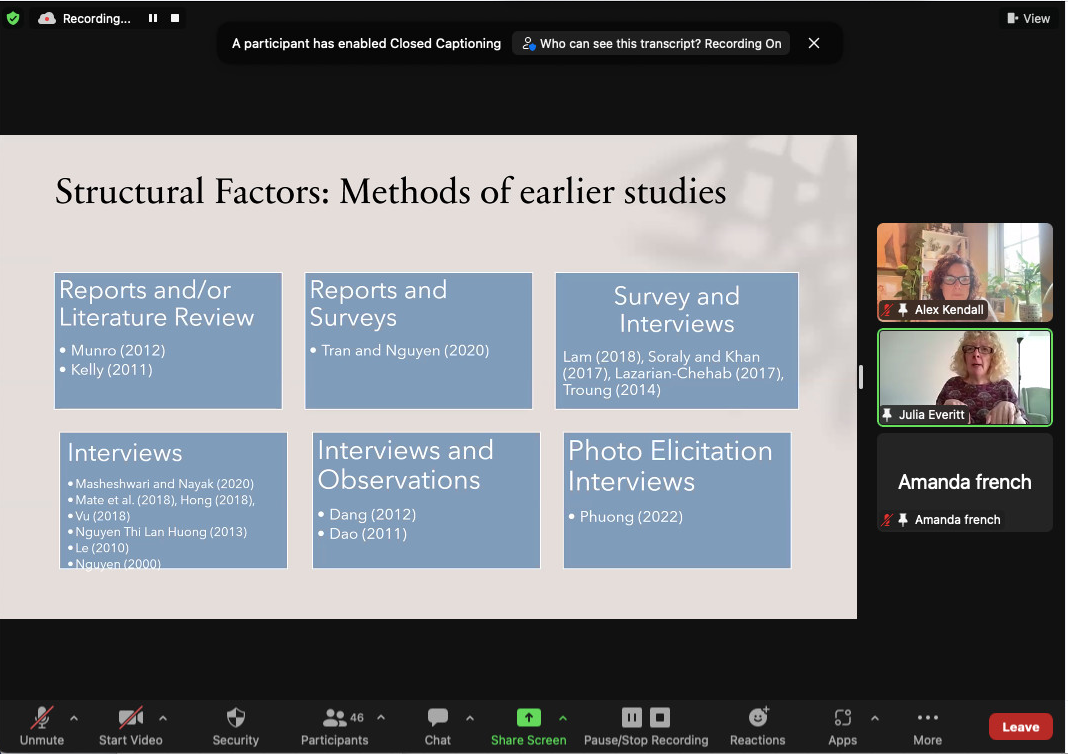
Task: Click the green Share Screen icon
Action: (x=528, y=718)
